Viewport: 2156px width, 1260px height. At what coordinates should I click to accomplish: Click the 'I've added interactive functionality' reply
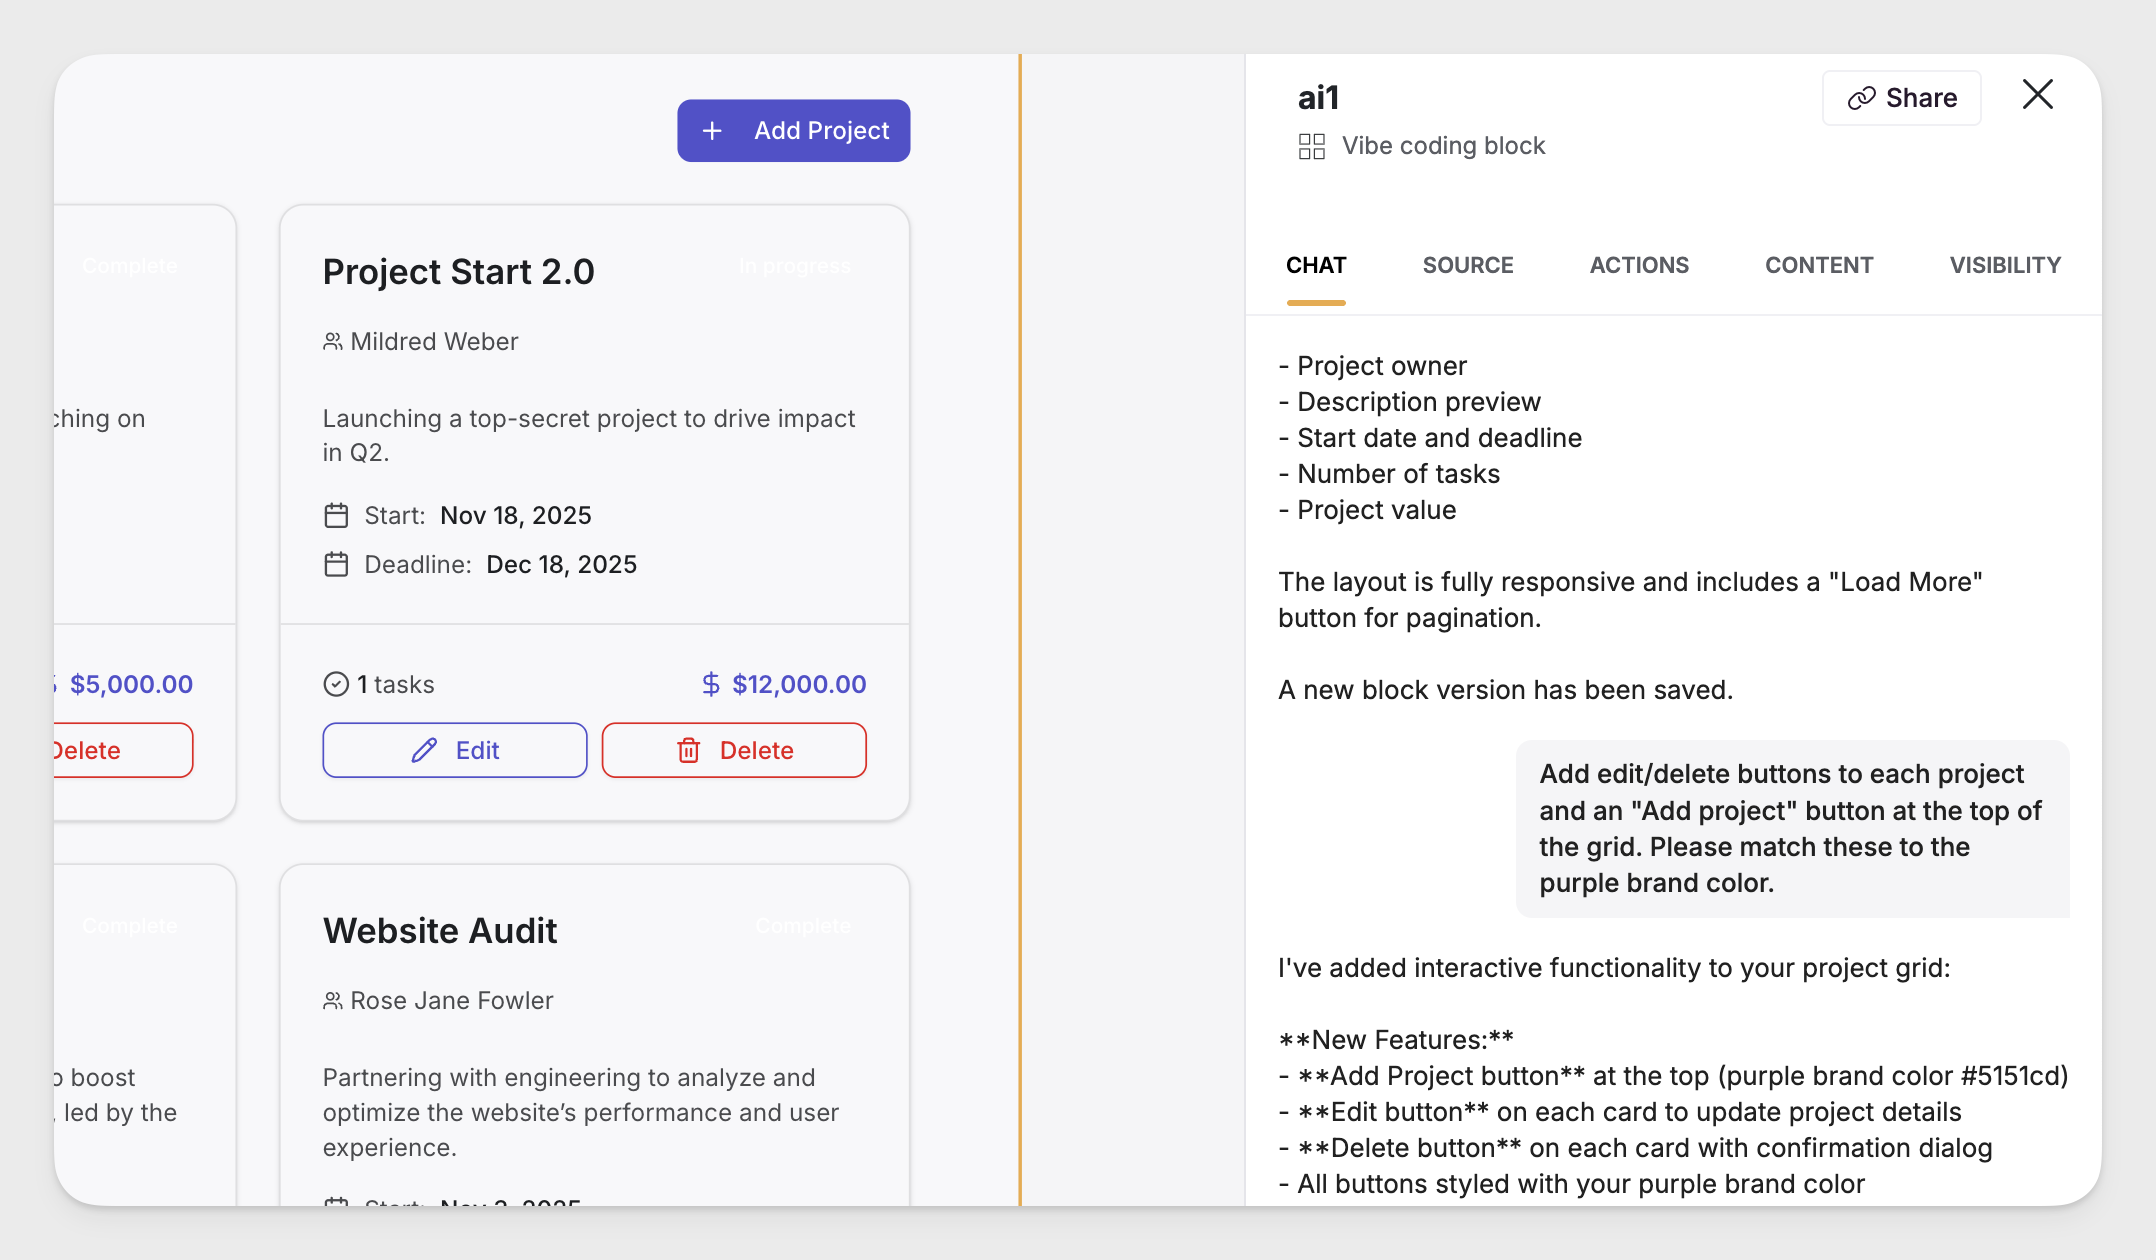[x=1614, y=968]
